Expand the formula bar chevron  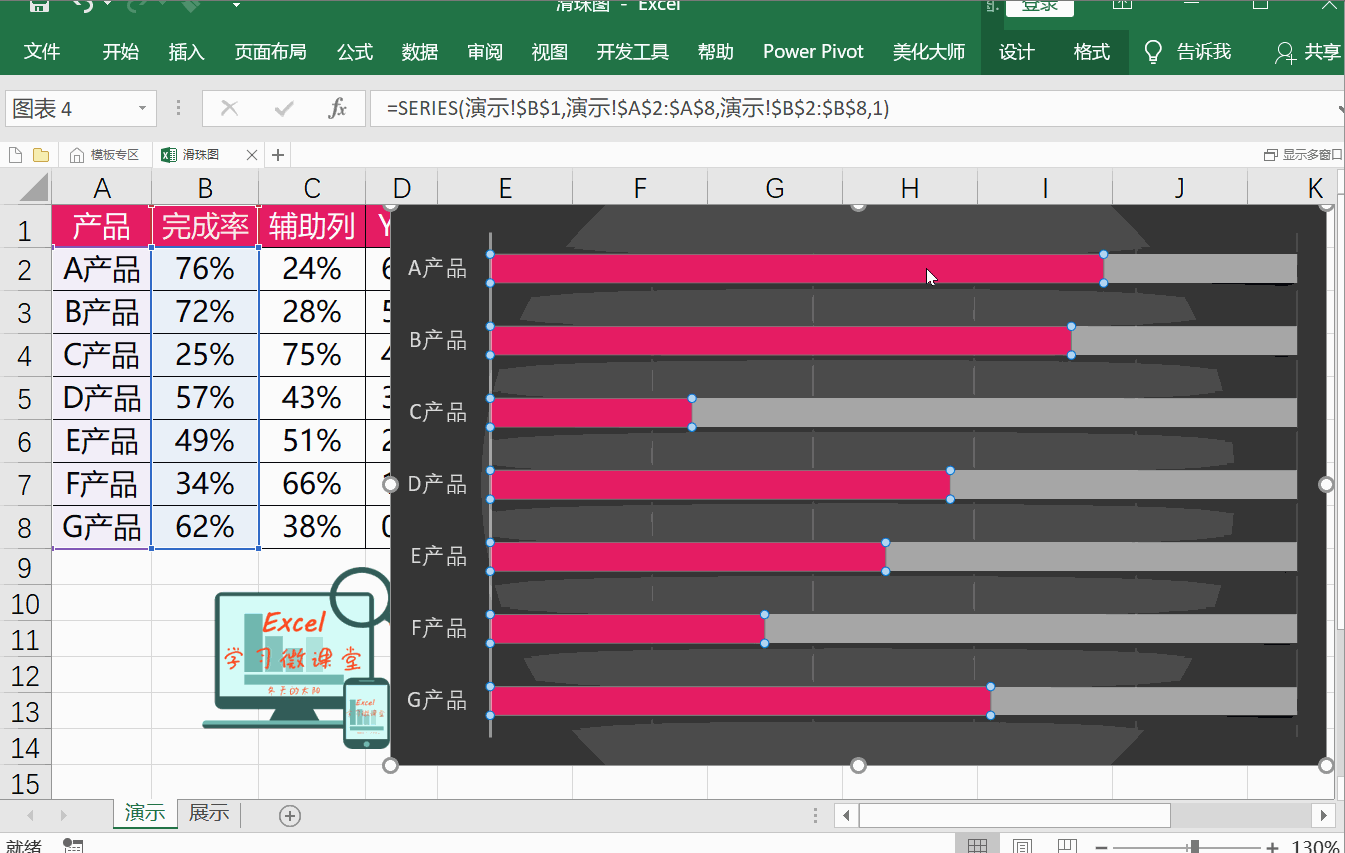click(x=1340, y=108)
